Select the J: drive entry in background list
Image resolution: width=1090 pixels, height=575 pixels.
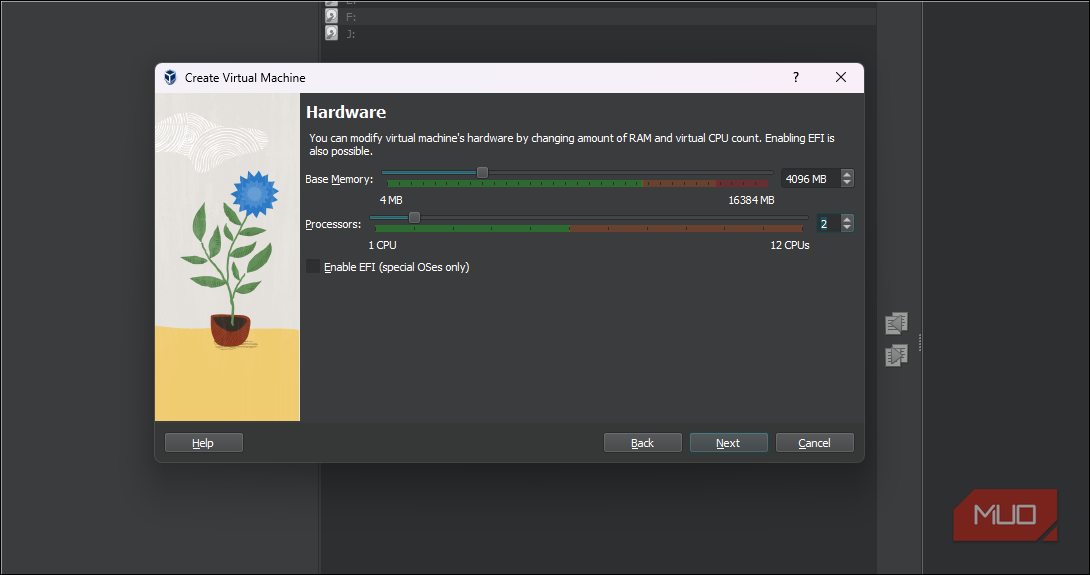[x=601, y=33]
